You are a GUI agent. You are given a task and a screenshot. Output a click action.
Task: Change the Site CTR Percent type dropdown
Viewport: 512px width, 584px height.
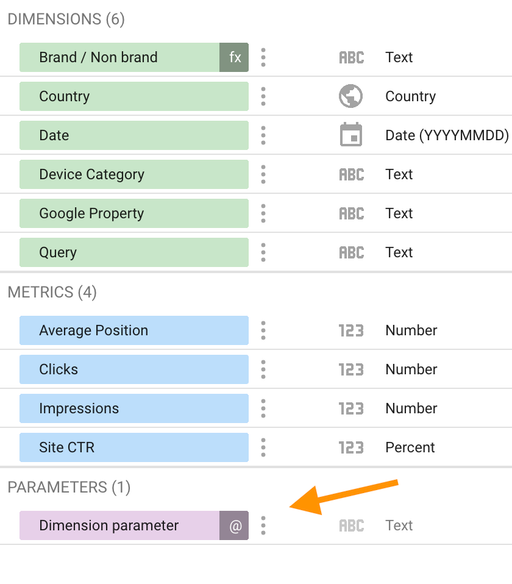(x=410, y=447)
